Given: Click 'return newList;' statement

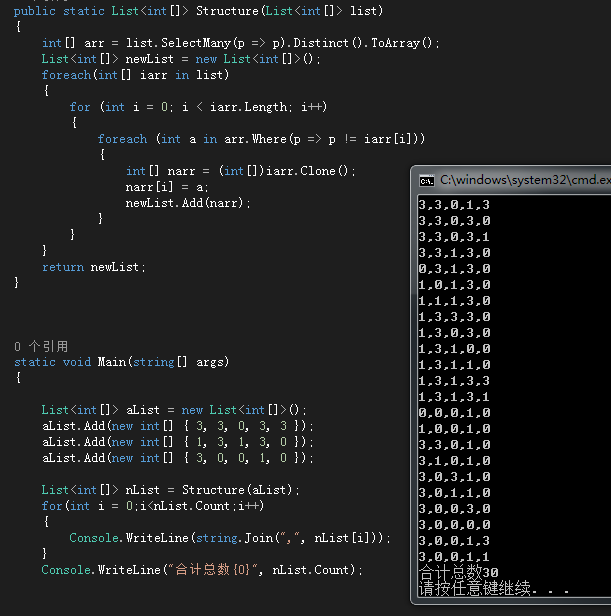Looking at the screenshot, I should point(94,267).
